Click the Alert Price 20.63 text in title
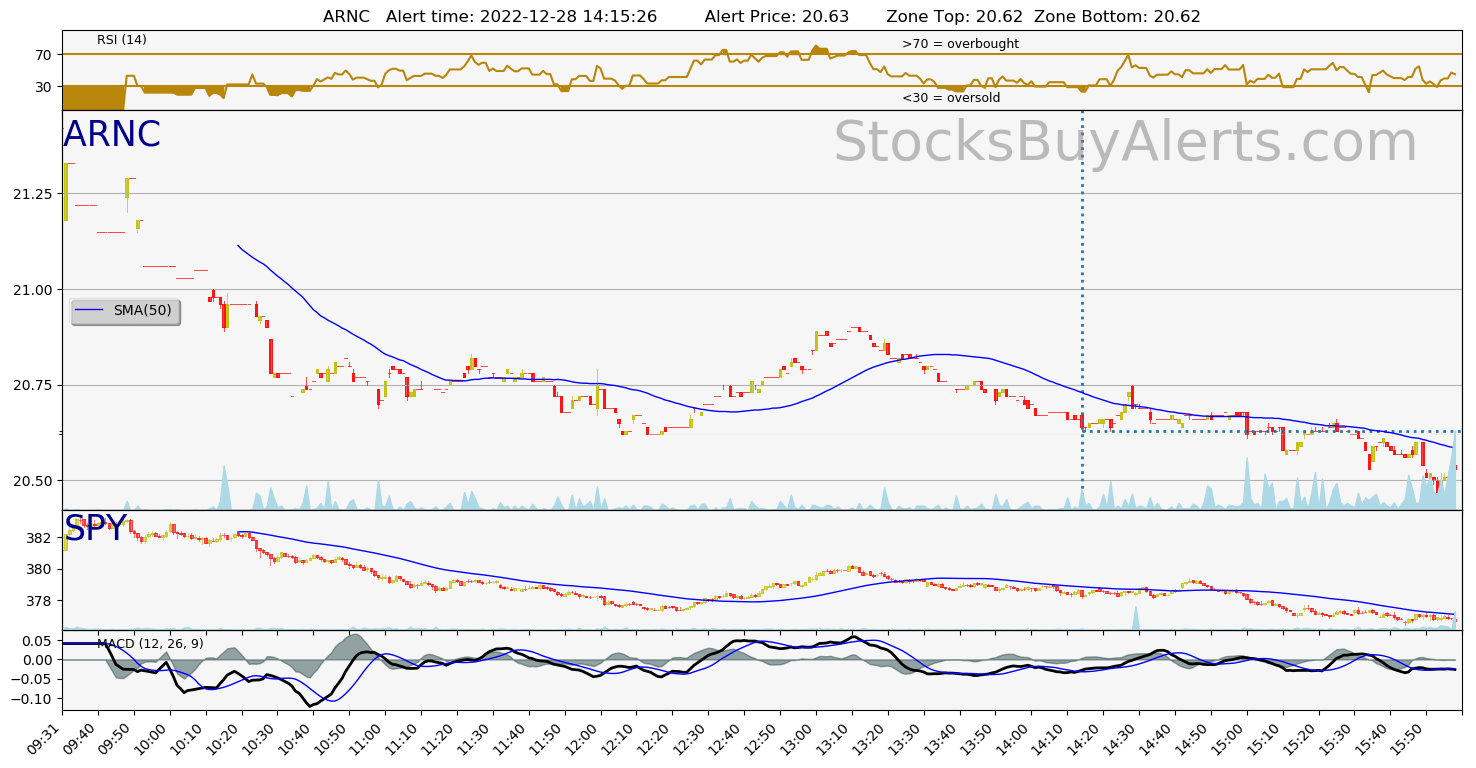 pyautogui.click(x=777, y=17)
